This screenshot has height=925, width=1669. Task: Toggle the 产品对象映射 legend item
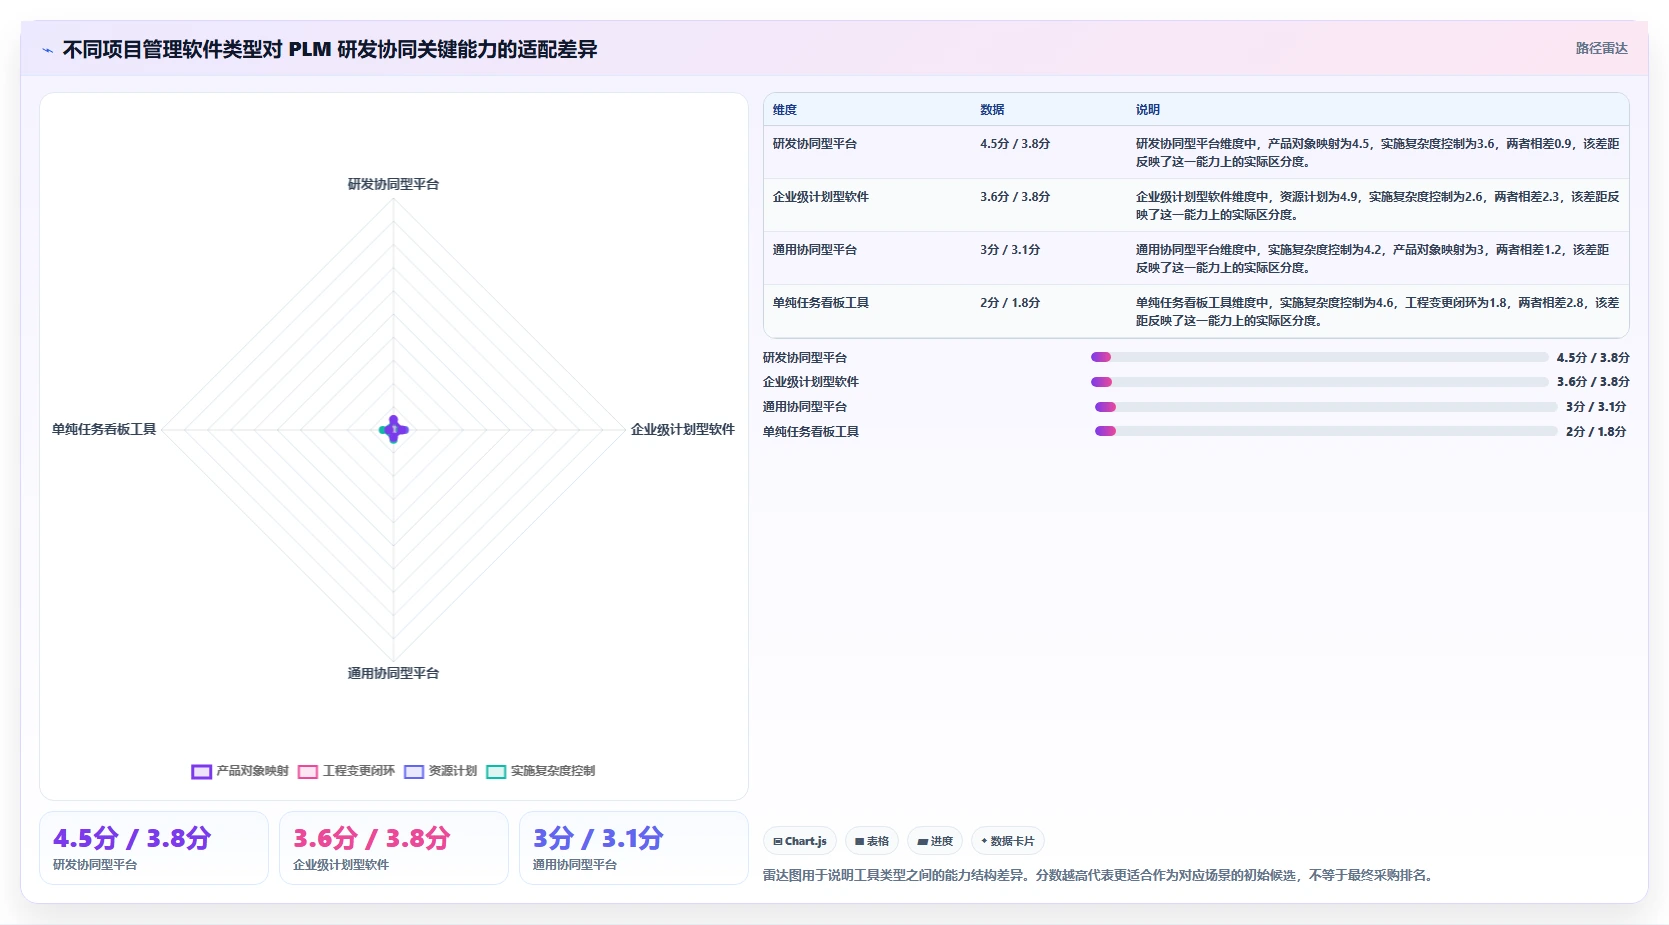coord(240,771)
